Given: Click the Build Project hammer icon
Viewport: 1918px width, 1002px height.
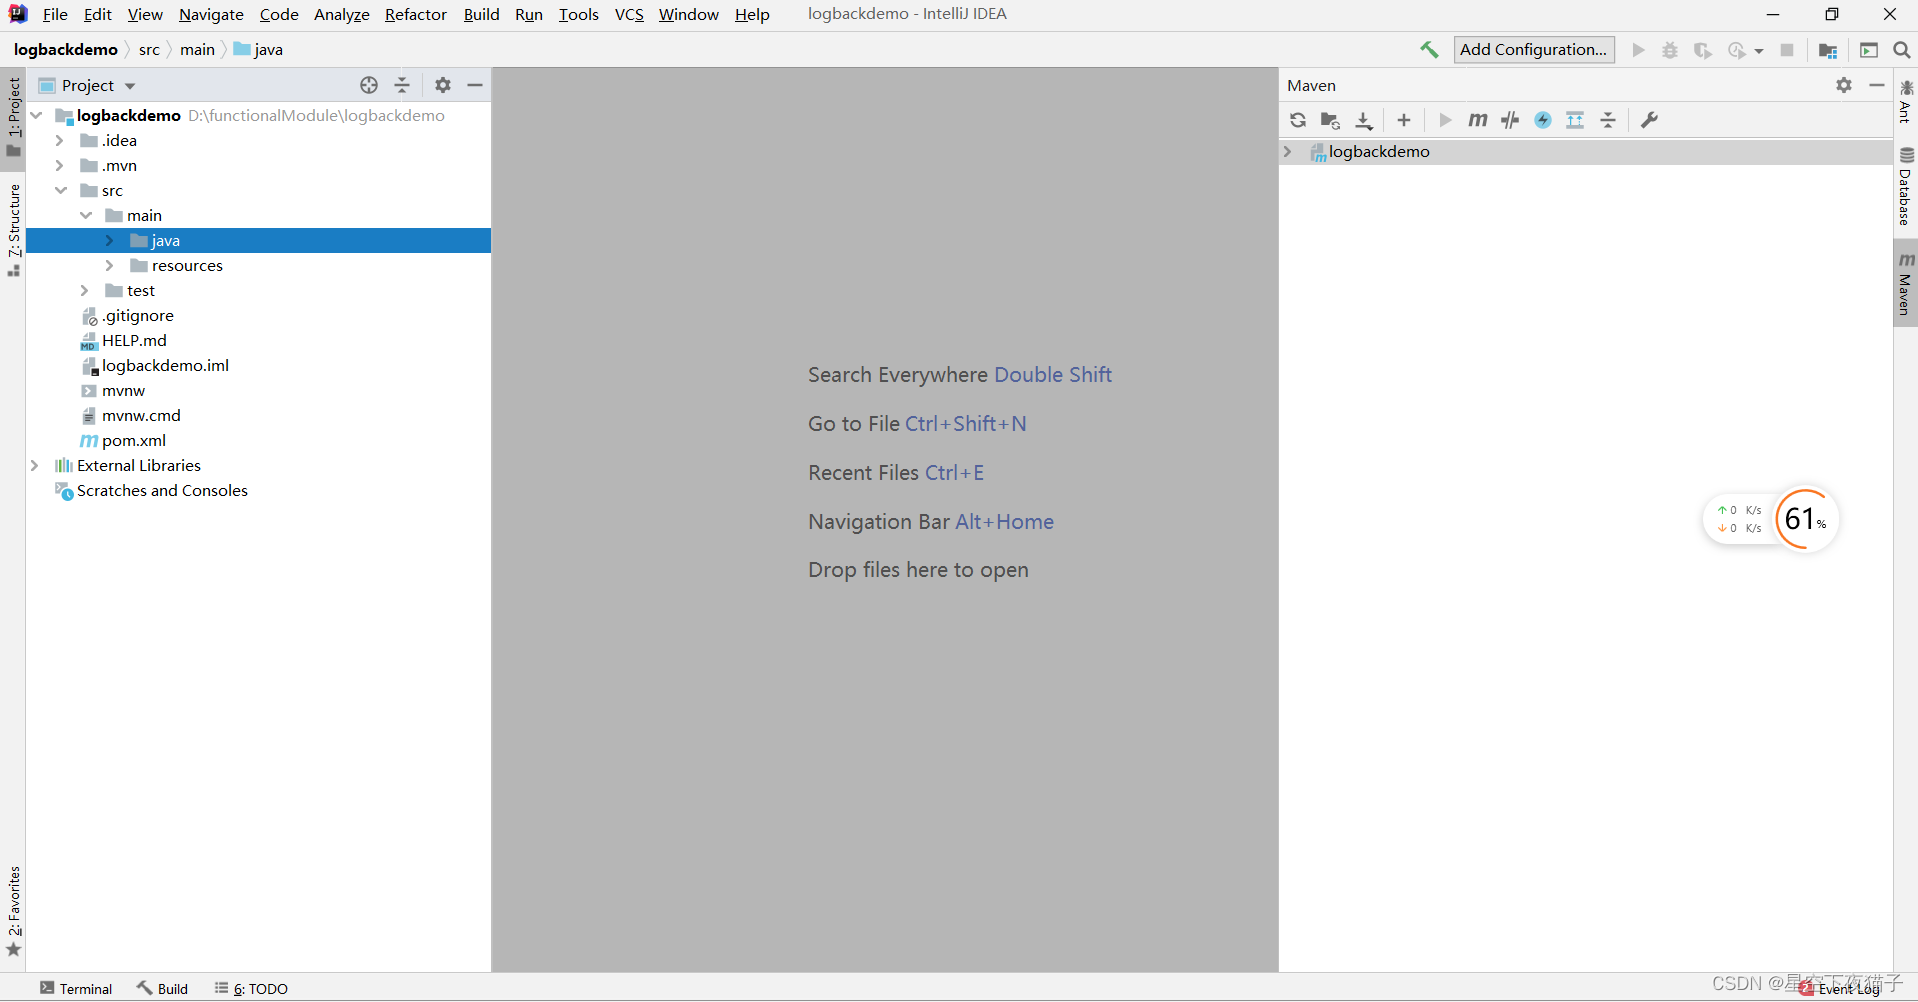Looking at the screenshot, I should point(1429,50).
